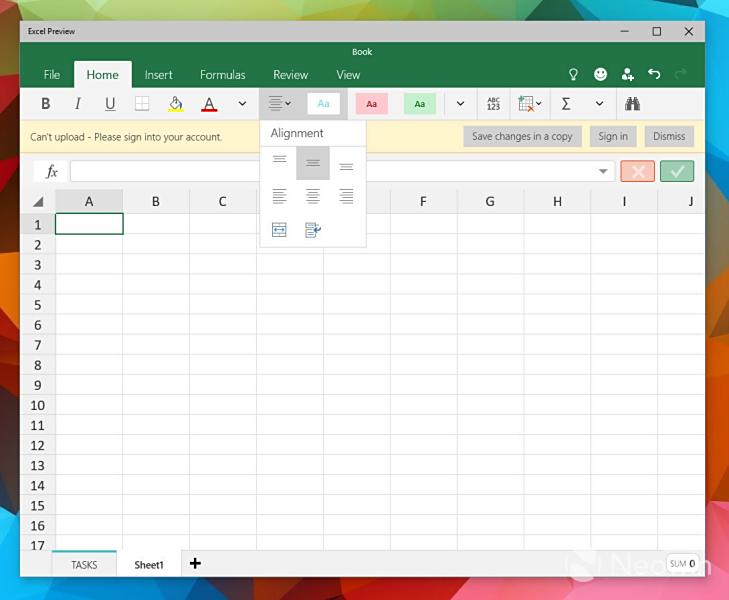
Task: Apply the Normal cell style
Action: pyautogui.click(x=324, y=104)
